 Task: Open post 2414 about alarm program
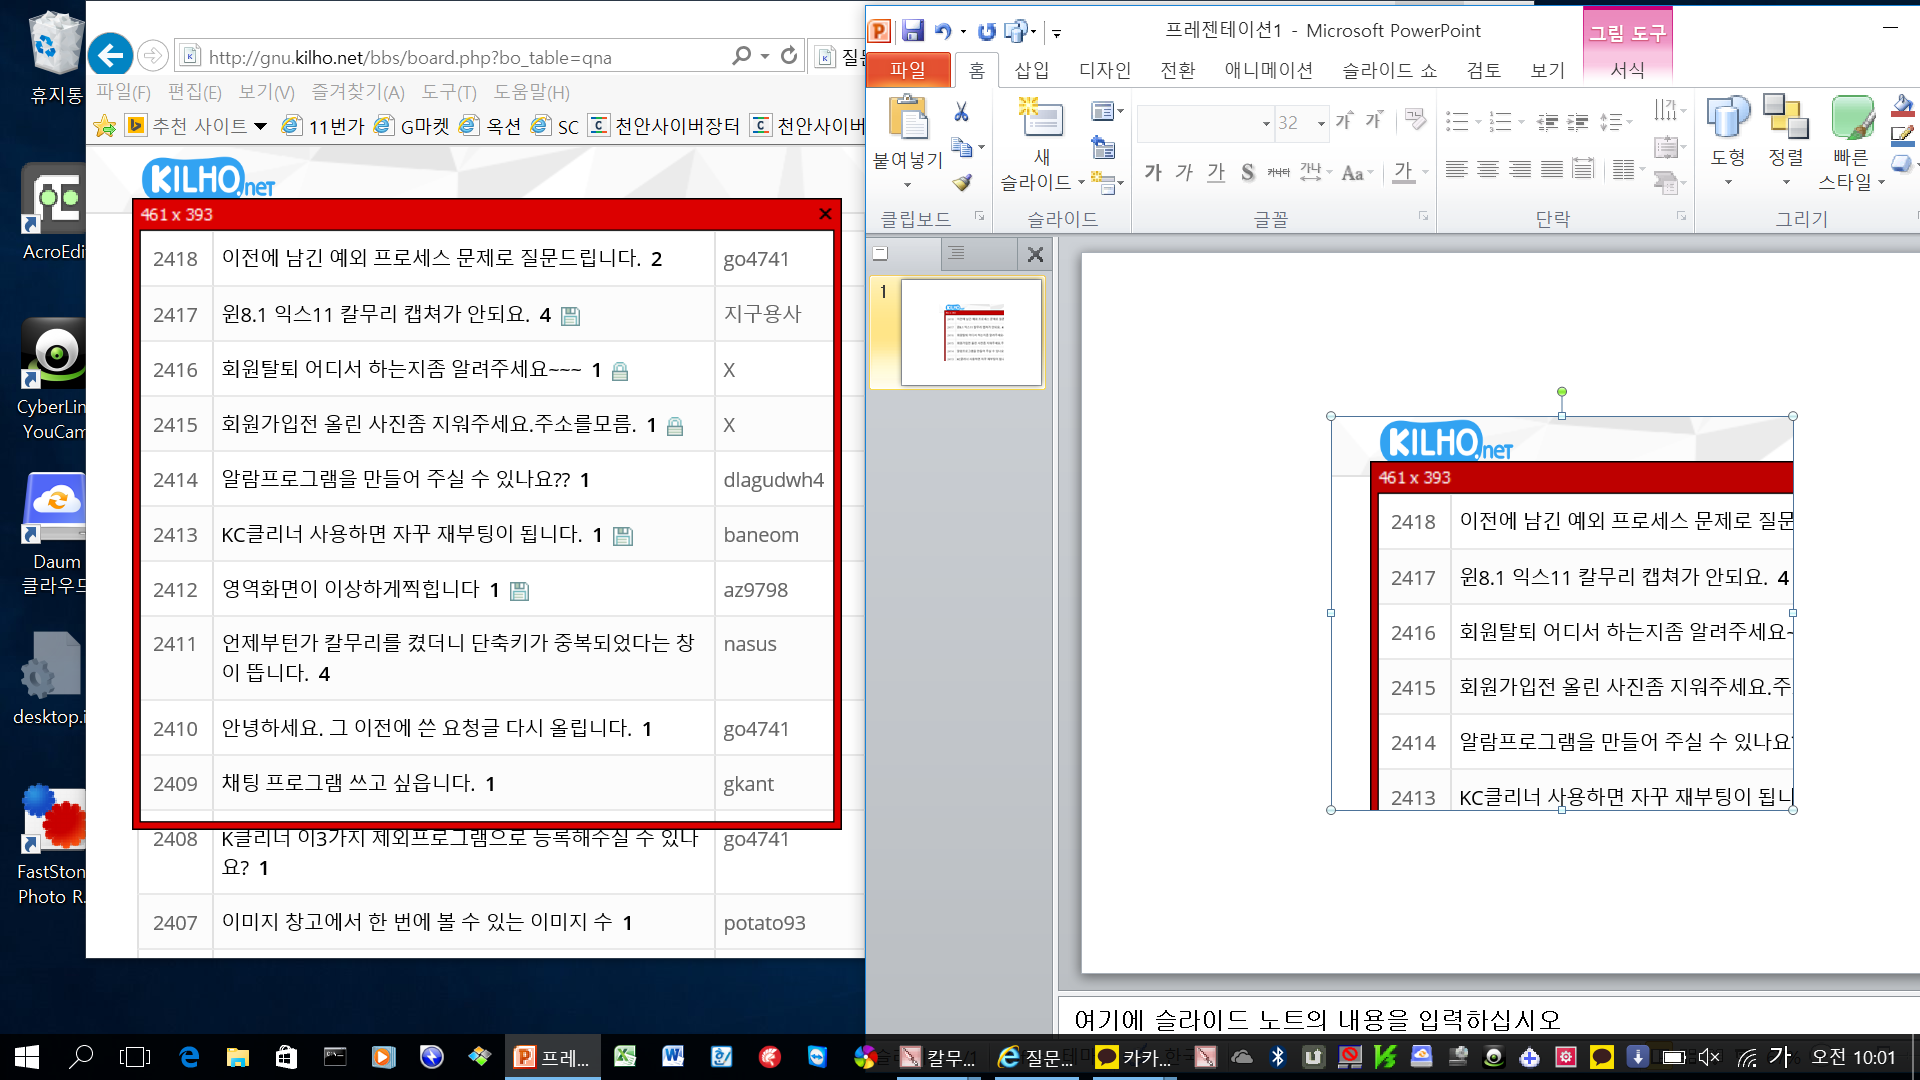click(x=396, y=479)
